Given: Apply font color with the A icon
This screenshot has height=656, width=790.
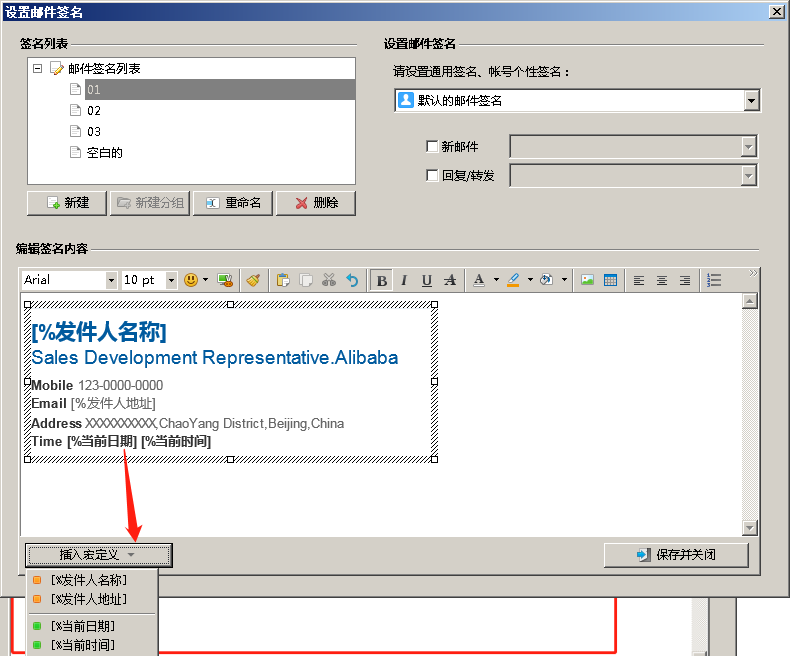Looking at the screenshot, I should tap(479, 280).
